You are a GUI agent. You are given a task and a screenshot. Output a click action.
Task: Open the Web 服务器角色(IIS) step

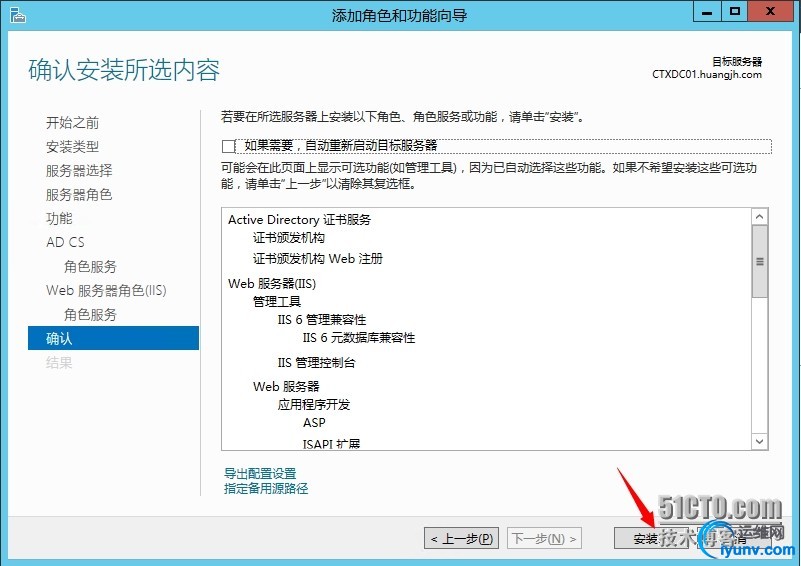coord(106,290)
